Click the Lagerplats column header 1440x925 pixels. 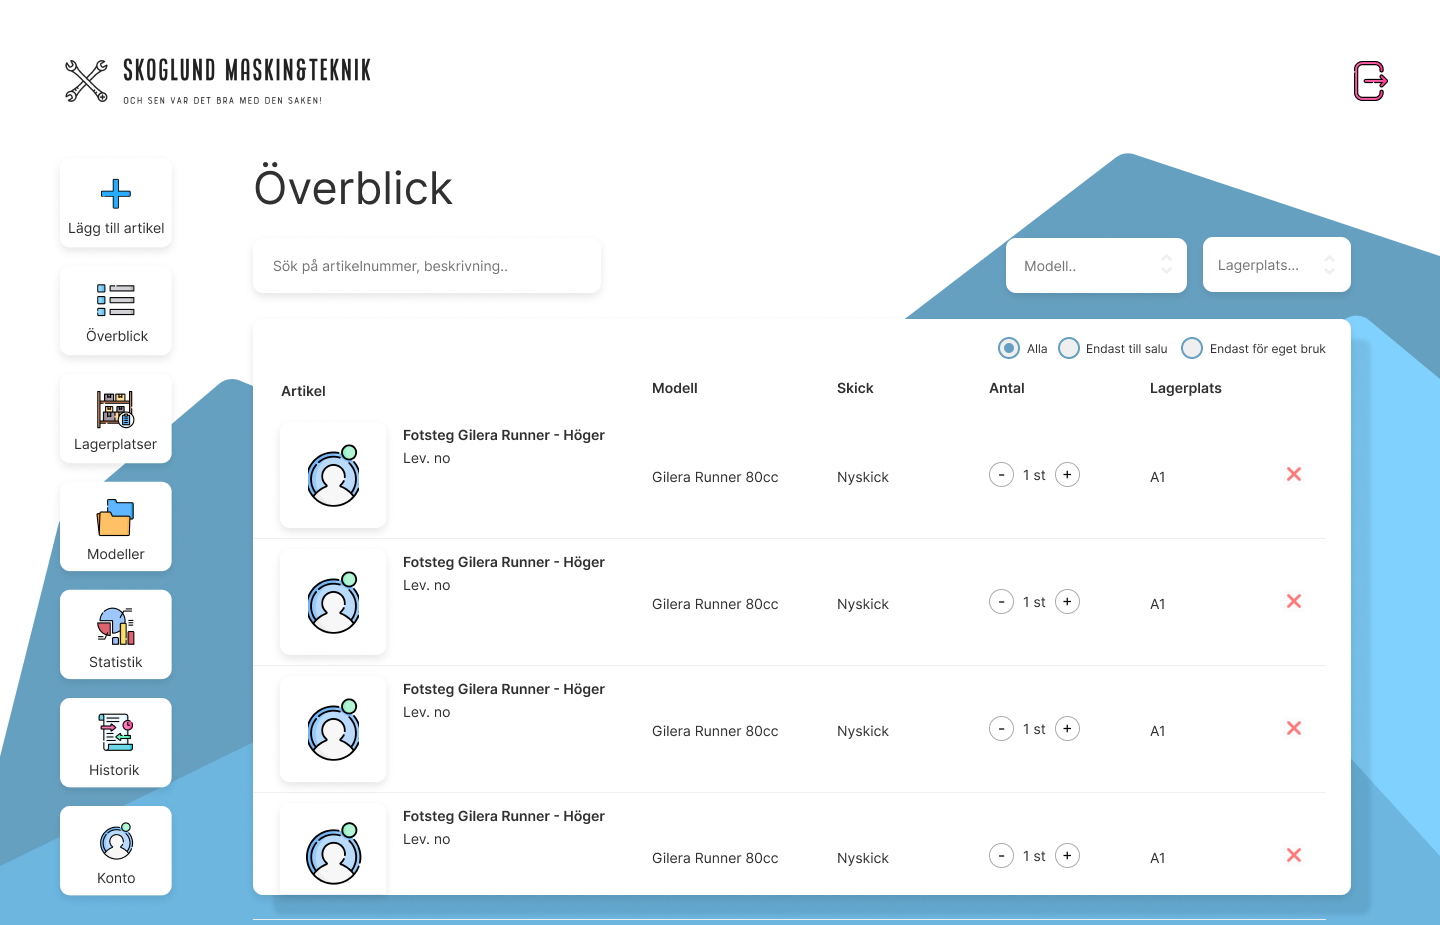point(1186,388)
